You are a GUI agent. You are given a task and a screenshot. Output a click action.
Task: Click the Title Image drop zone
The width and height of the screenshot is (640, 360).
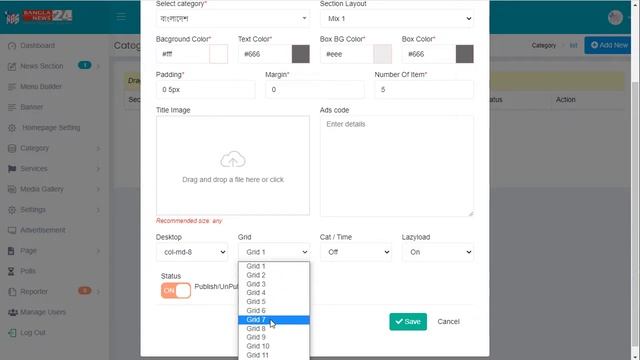[233, 165]
